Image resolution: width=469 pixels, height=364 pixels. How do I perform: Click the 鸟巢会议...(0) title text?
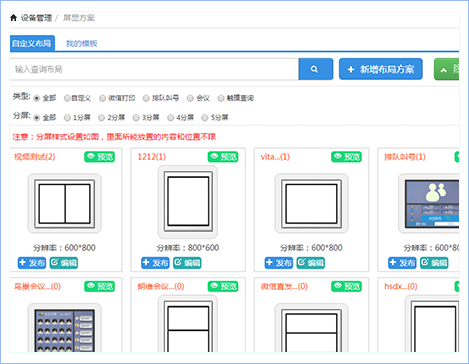coord(37,286)
